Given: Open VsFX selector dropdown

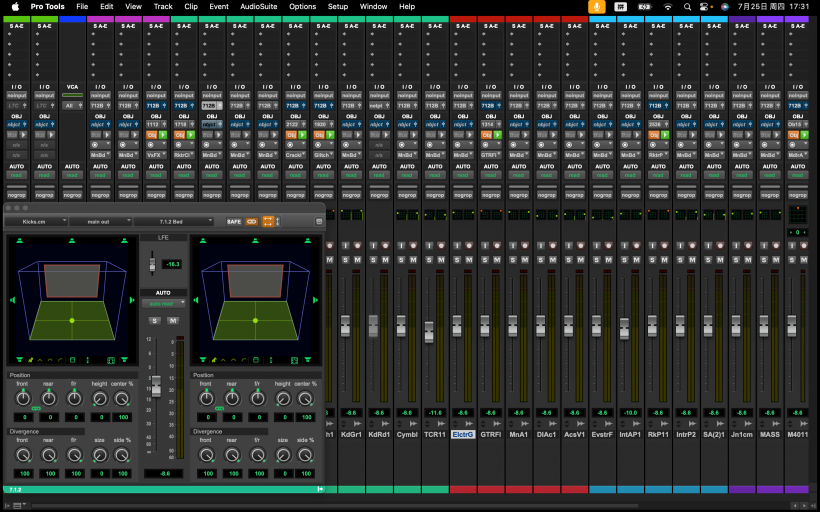Looking at the screenshot, I should tap(156, 155).
